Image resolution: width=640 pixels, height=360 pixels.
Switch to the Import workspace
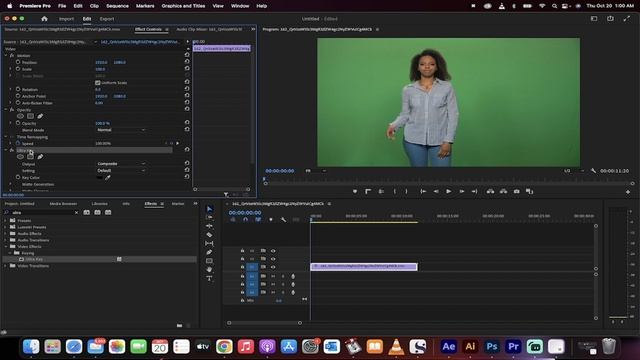click(x=66, y=19)
